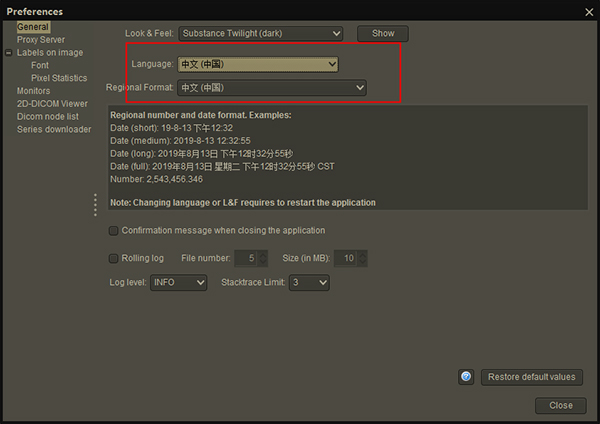Viewport: 600px width, 424px height.
Task: Enable confirmation message when closing application
Action: coord(114,231)
